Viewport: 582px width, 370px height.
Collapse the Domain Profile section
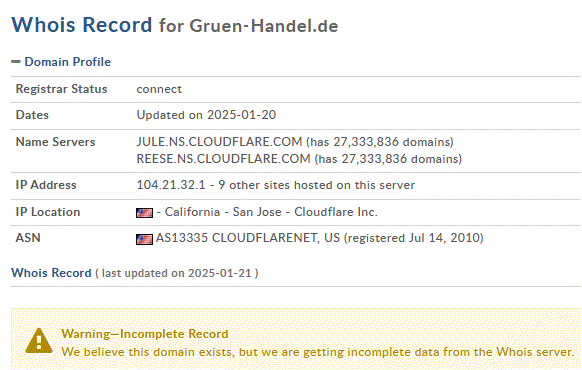pos(16,62)
